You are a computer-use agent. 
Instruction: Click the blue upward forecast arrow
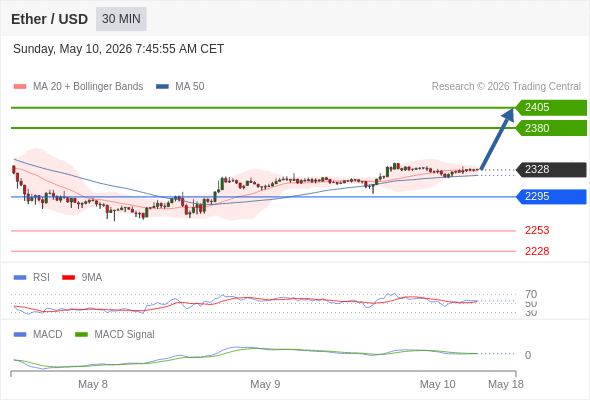pos(497,139)
